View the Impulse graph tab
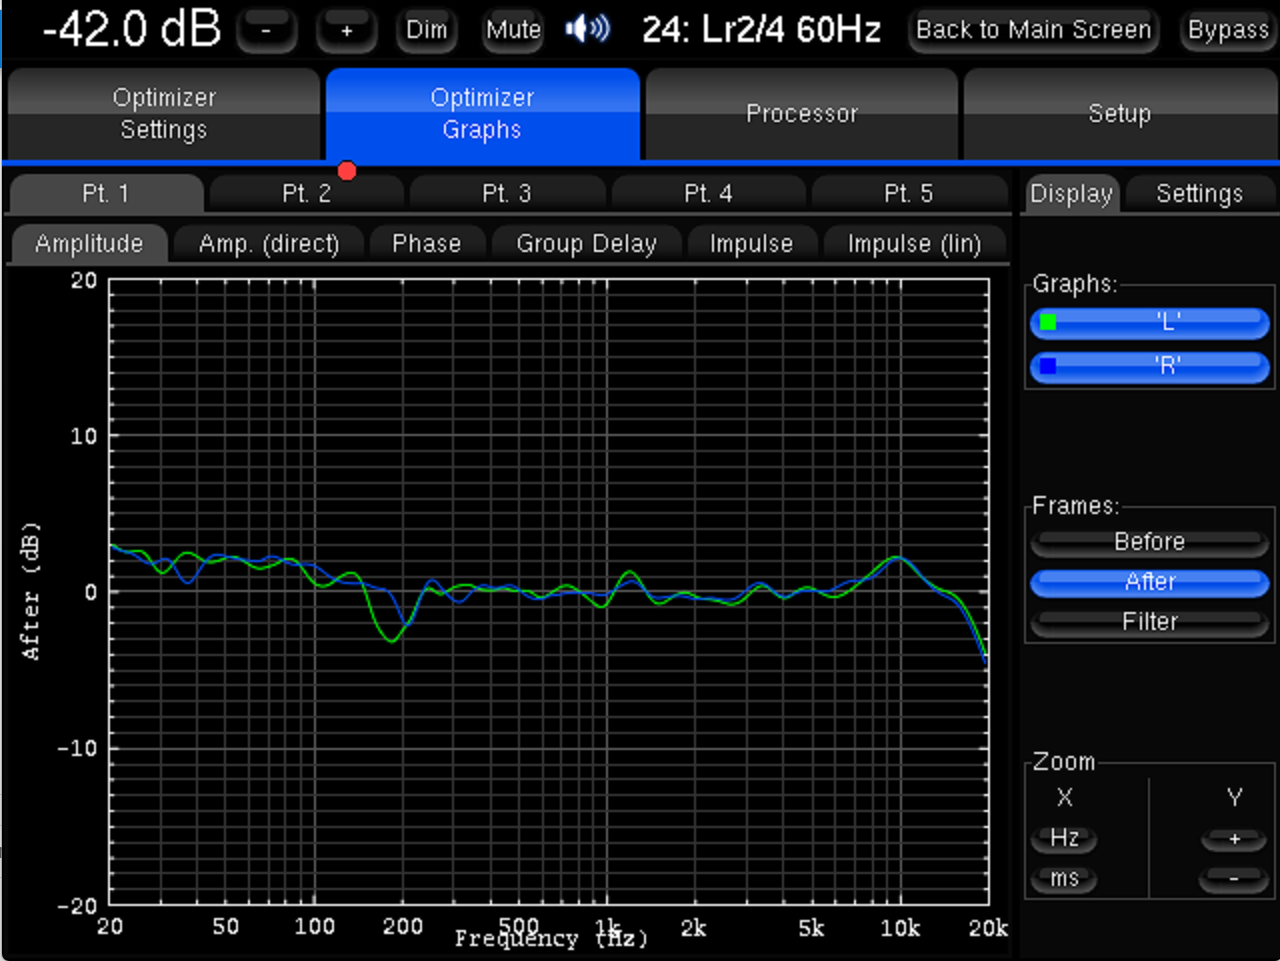Image resolution: width=1280 pixels, height=961 pixels. pos(751,244)
